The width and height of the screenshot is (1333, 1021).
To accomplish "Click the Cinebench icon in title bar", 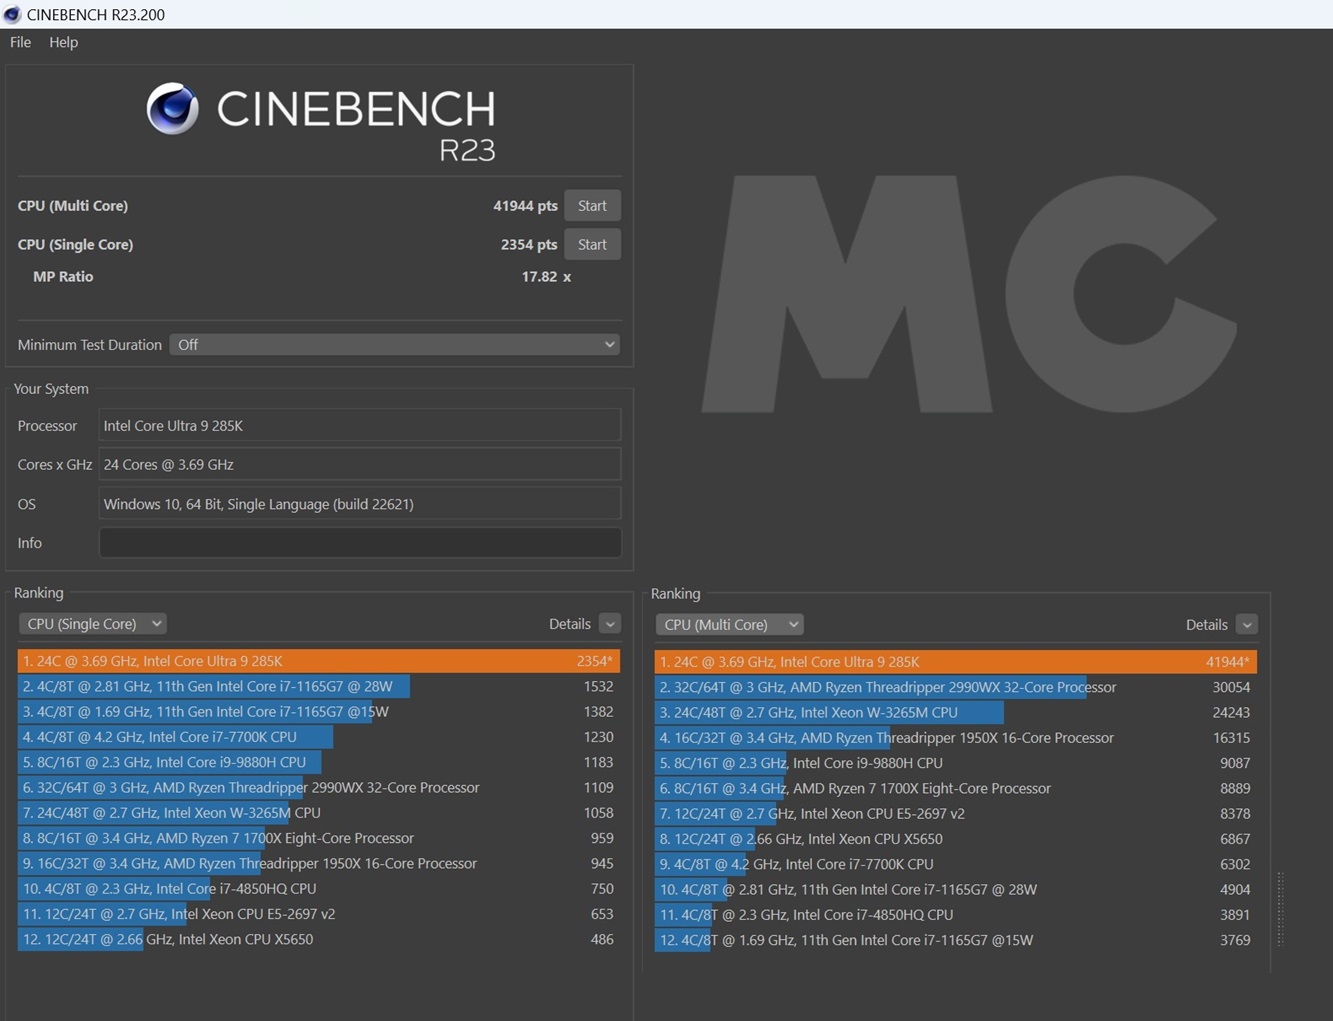I will pyautogui.click(x=12, y=14).
